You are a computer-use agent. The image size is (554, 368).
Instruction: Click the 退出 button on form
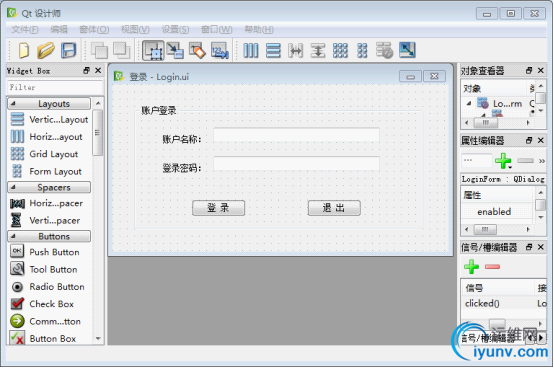(334, 208)
